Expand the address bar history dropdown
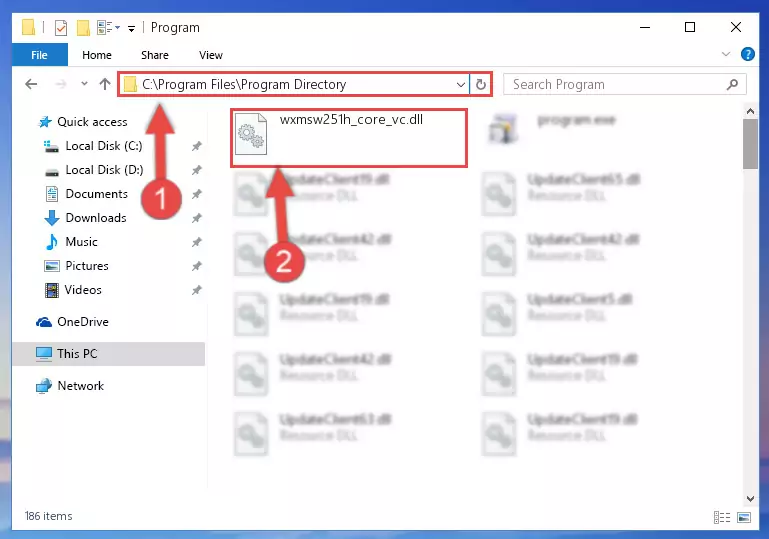Screen dimensions: 769x539 pos(461,84)
